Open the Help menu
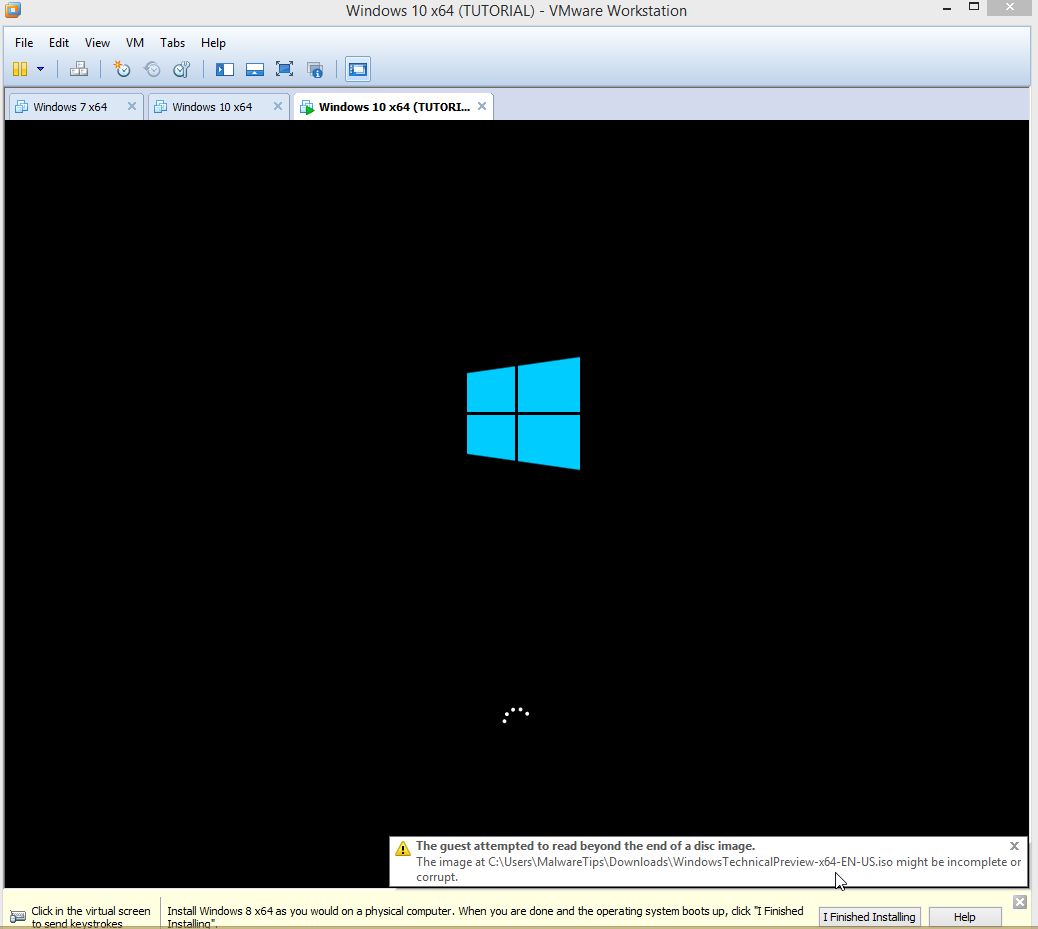The height and width of the screenshot is (929, 1038). pos(213,42)
